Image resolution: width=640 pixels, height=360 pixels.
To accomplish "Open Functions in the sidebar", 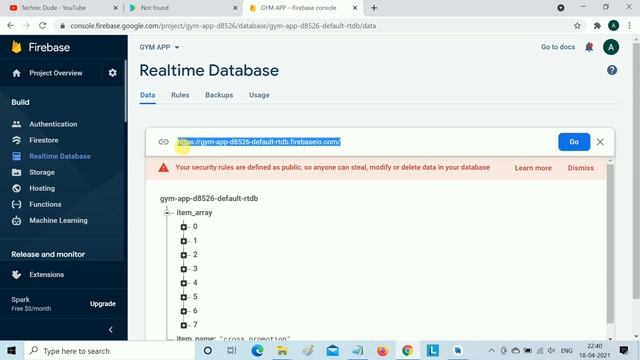I will [45, 204].
